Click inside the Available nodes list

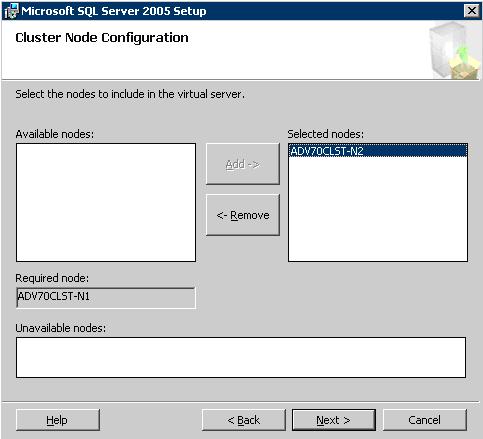(x=106, y=202)
